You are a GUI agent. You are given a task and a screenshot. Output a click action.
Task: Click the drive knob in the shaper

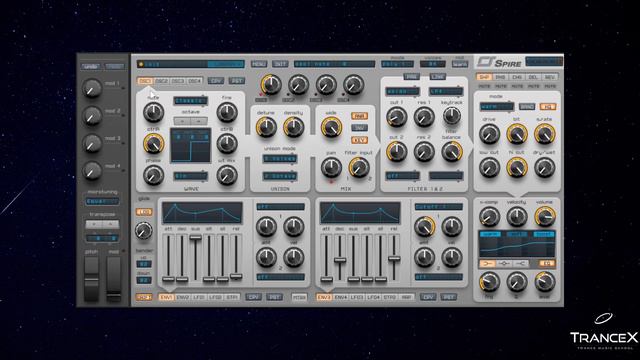click(489, 134)
